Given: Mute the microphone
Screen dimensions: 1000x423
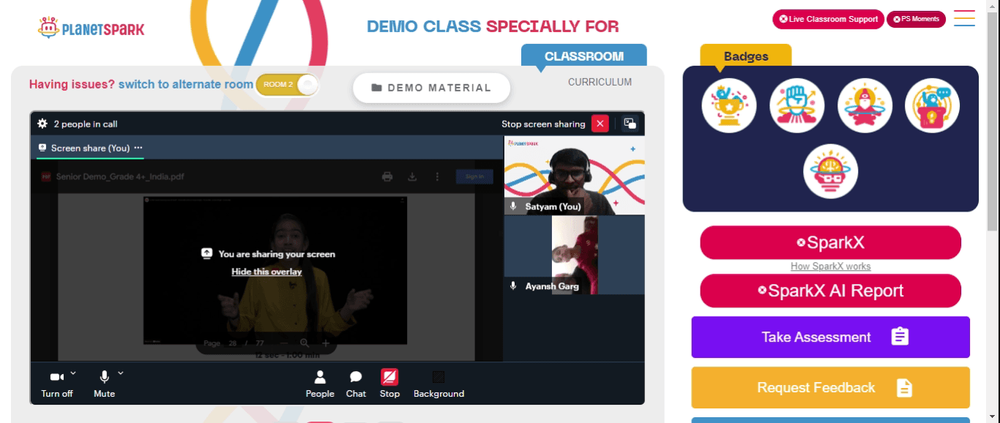Looking at the screenshot, I should 104,385.
